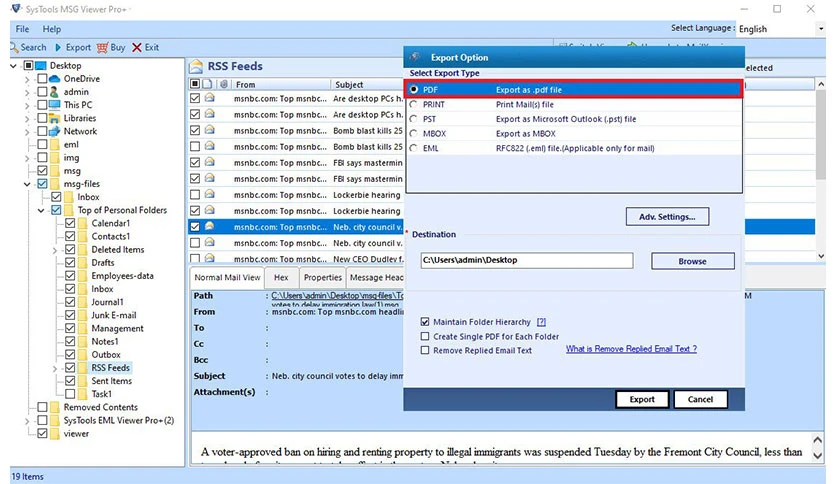Click the eml folder icon in tree
This screenshot has width=836, height=484.
[54, 144]
